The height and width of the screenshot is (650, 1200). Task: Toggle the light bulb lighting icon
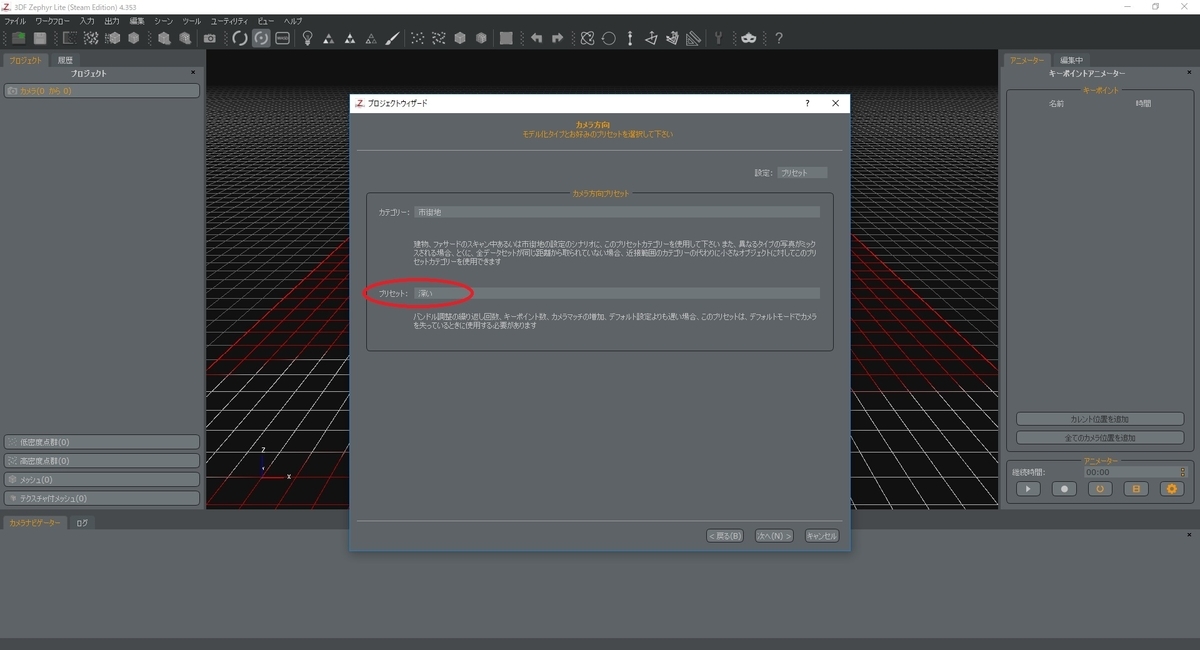coord(307,39)
